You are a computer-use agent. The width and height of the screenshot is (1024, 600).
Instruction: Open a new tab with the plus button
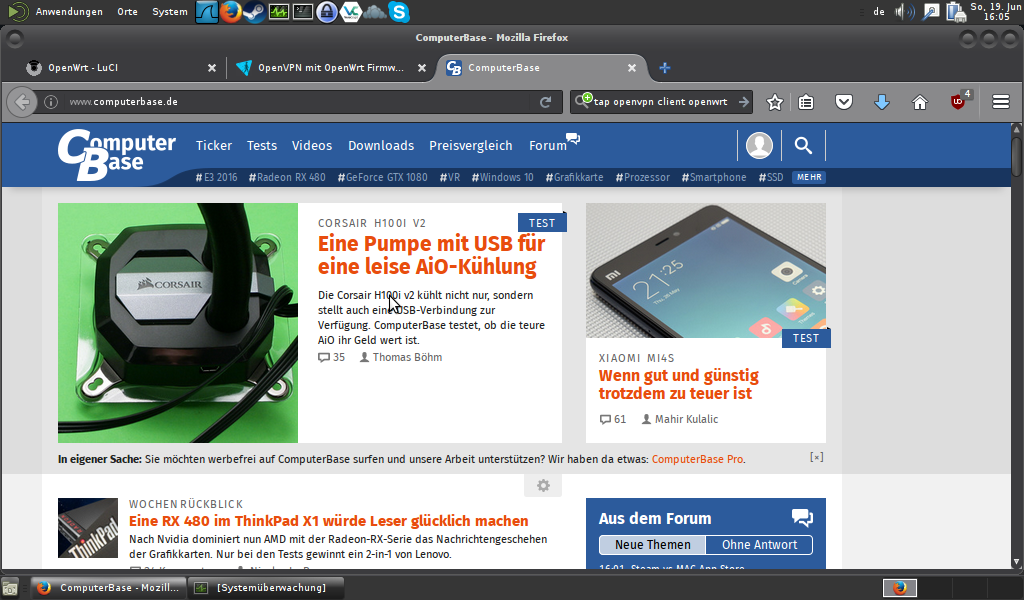(665, 68)
